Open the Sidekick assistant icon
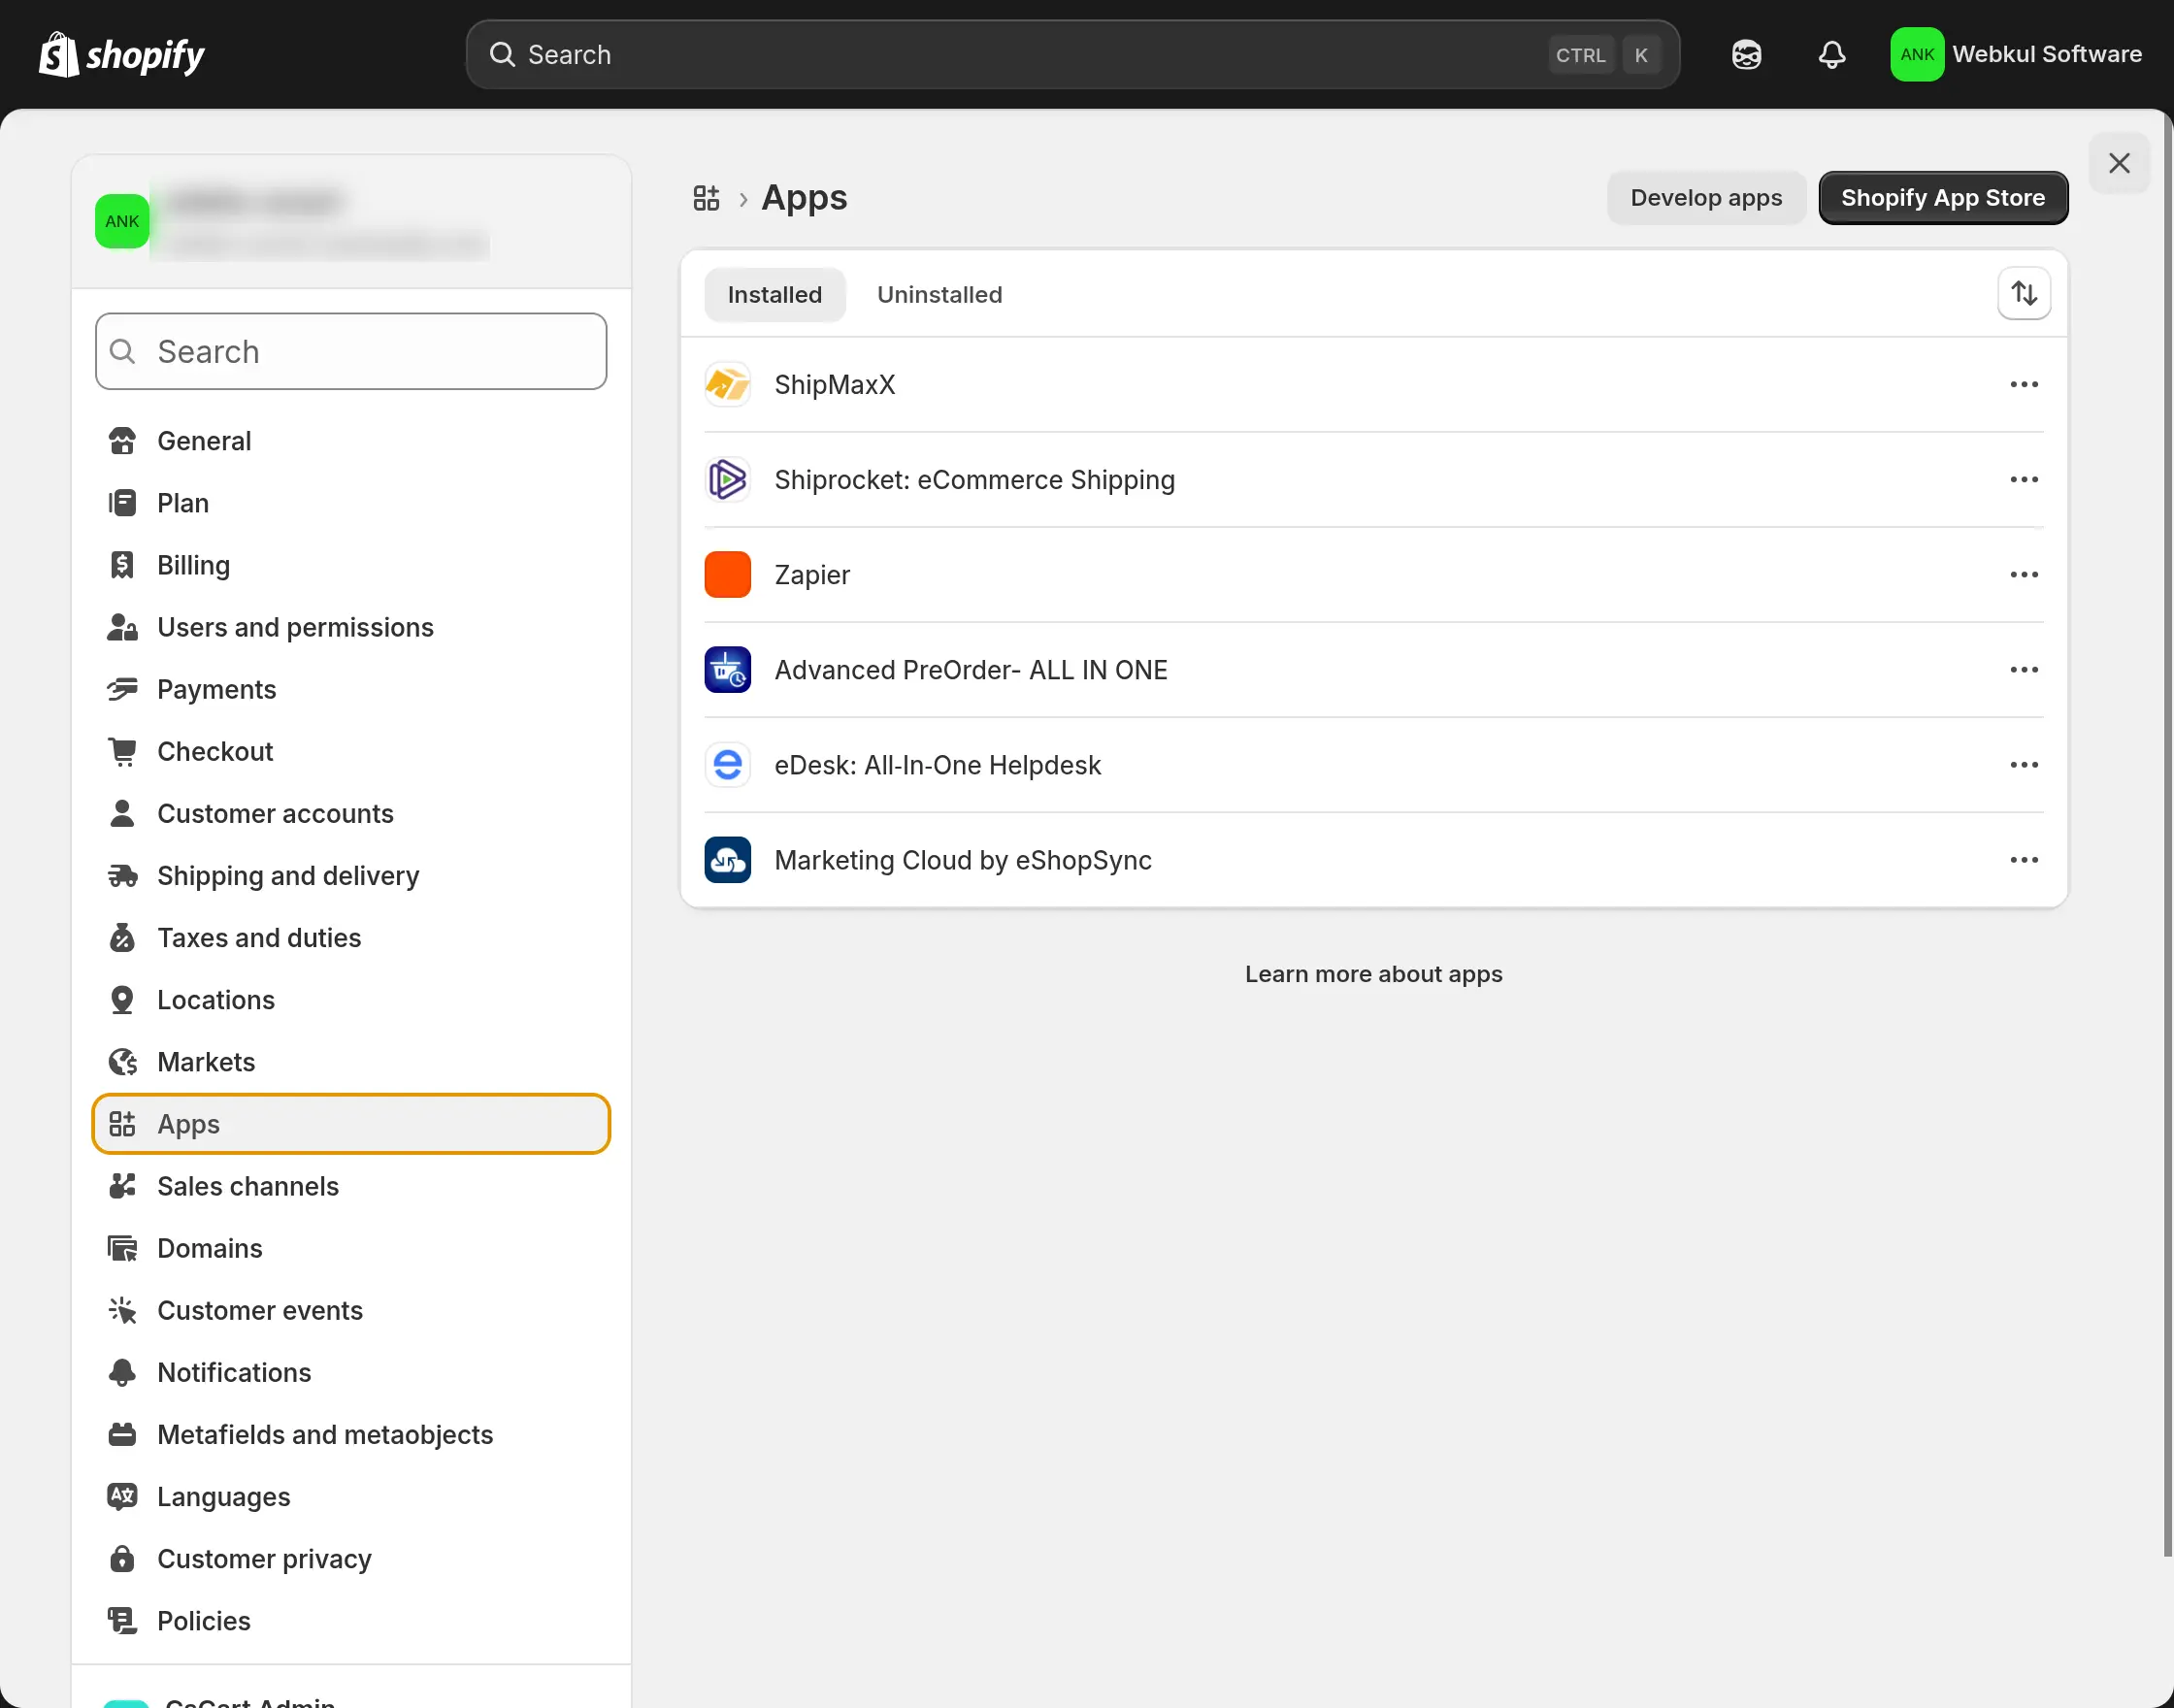Image resolution: width=2174 pixels, height=1708 pixels. (x=1746, y=54)
